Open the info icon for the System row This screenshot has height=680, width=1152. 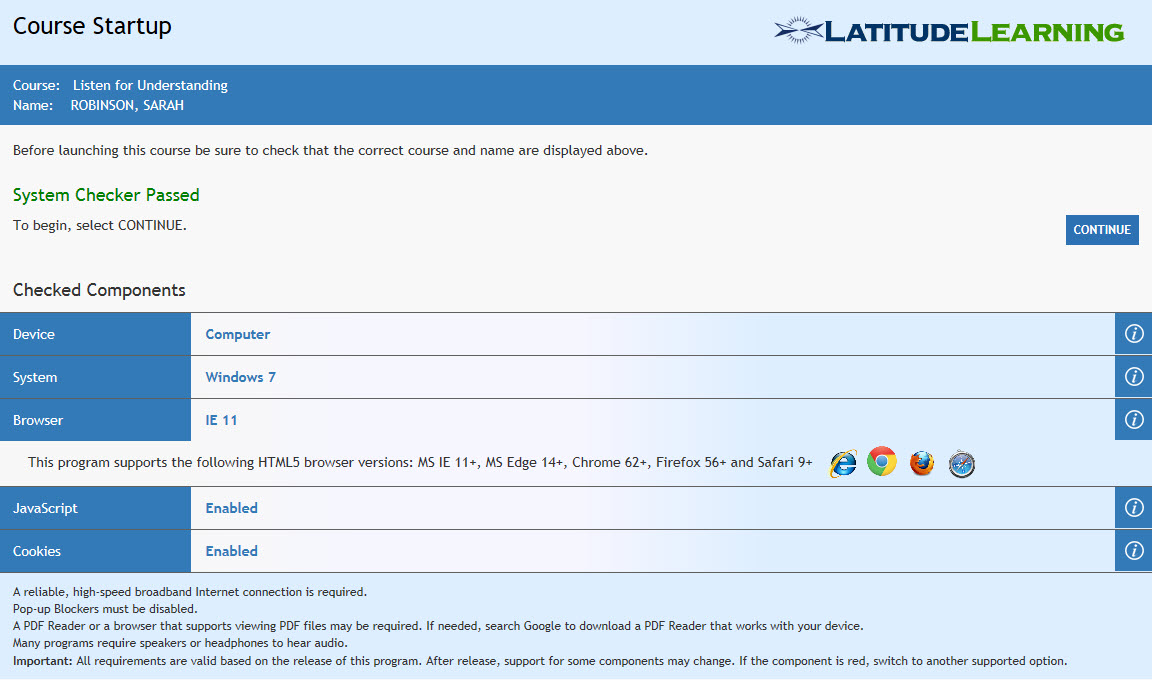pos(1134,377)
